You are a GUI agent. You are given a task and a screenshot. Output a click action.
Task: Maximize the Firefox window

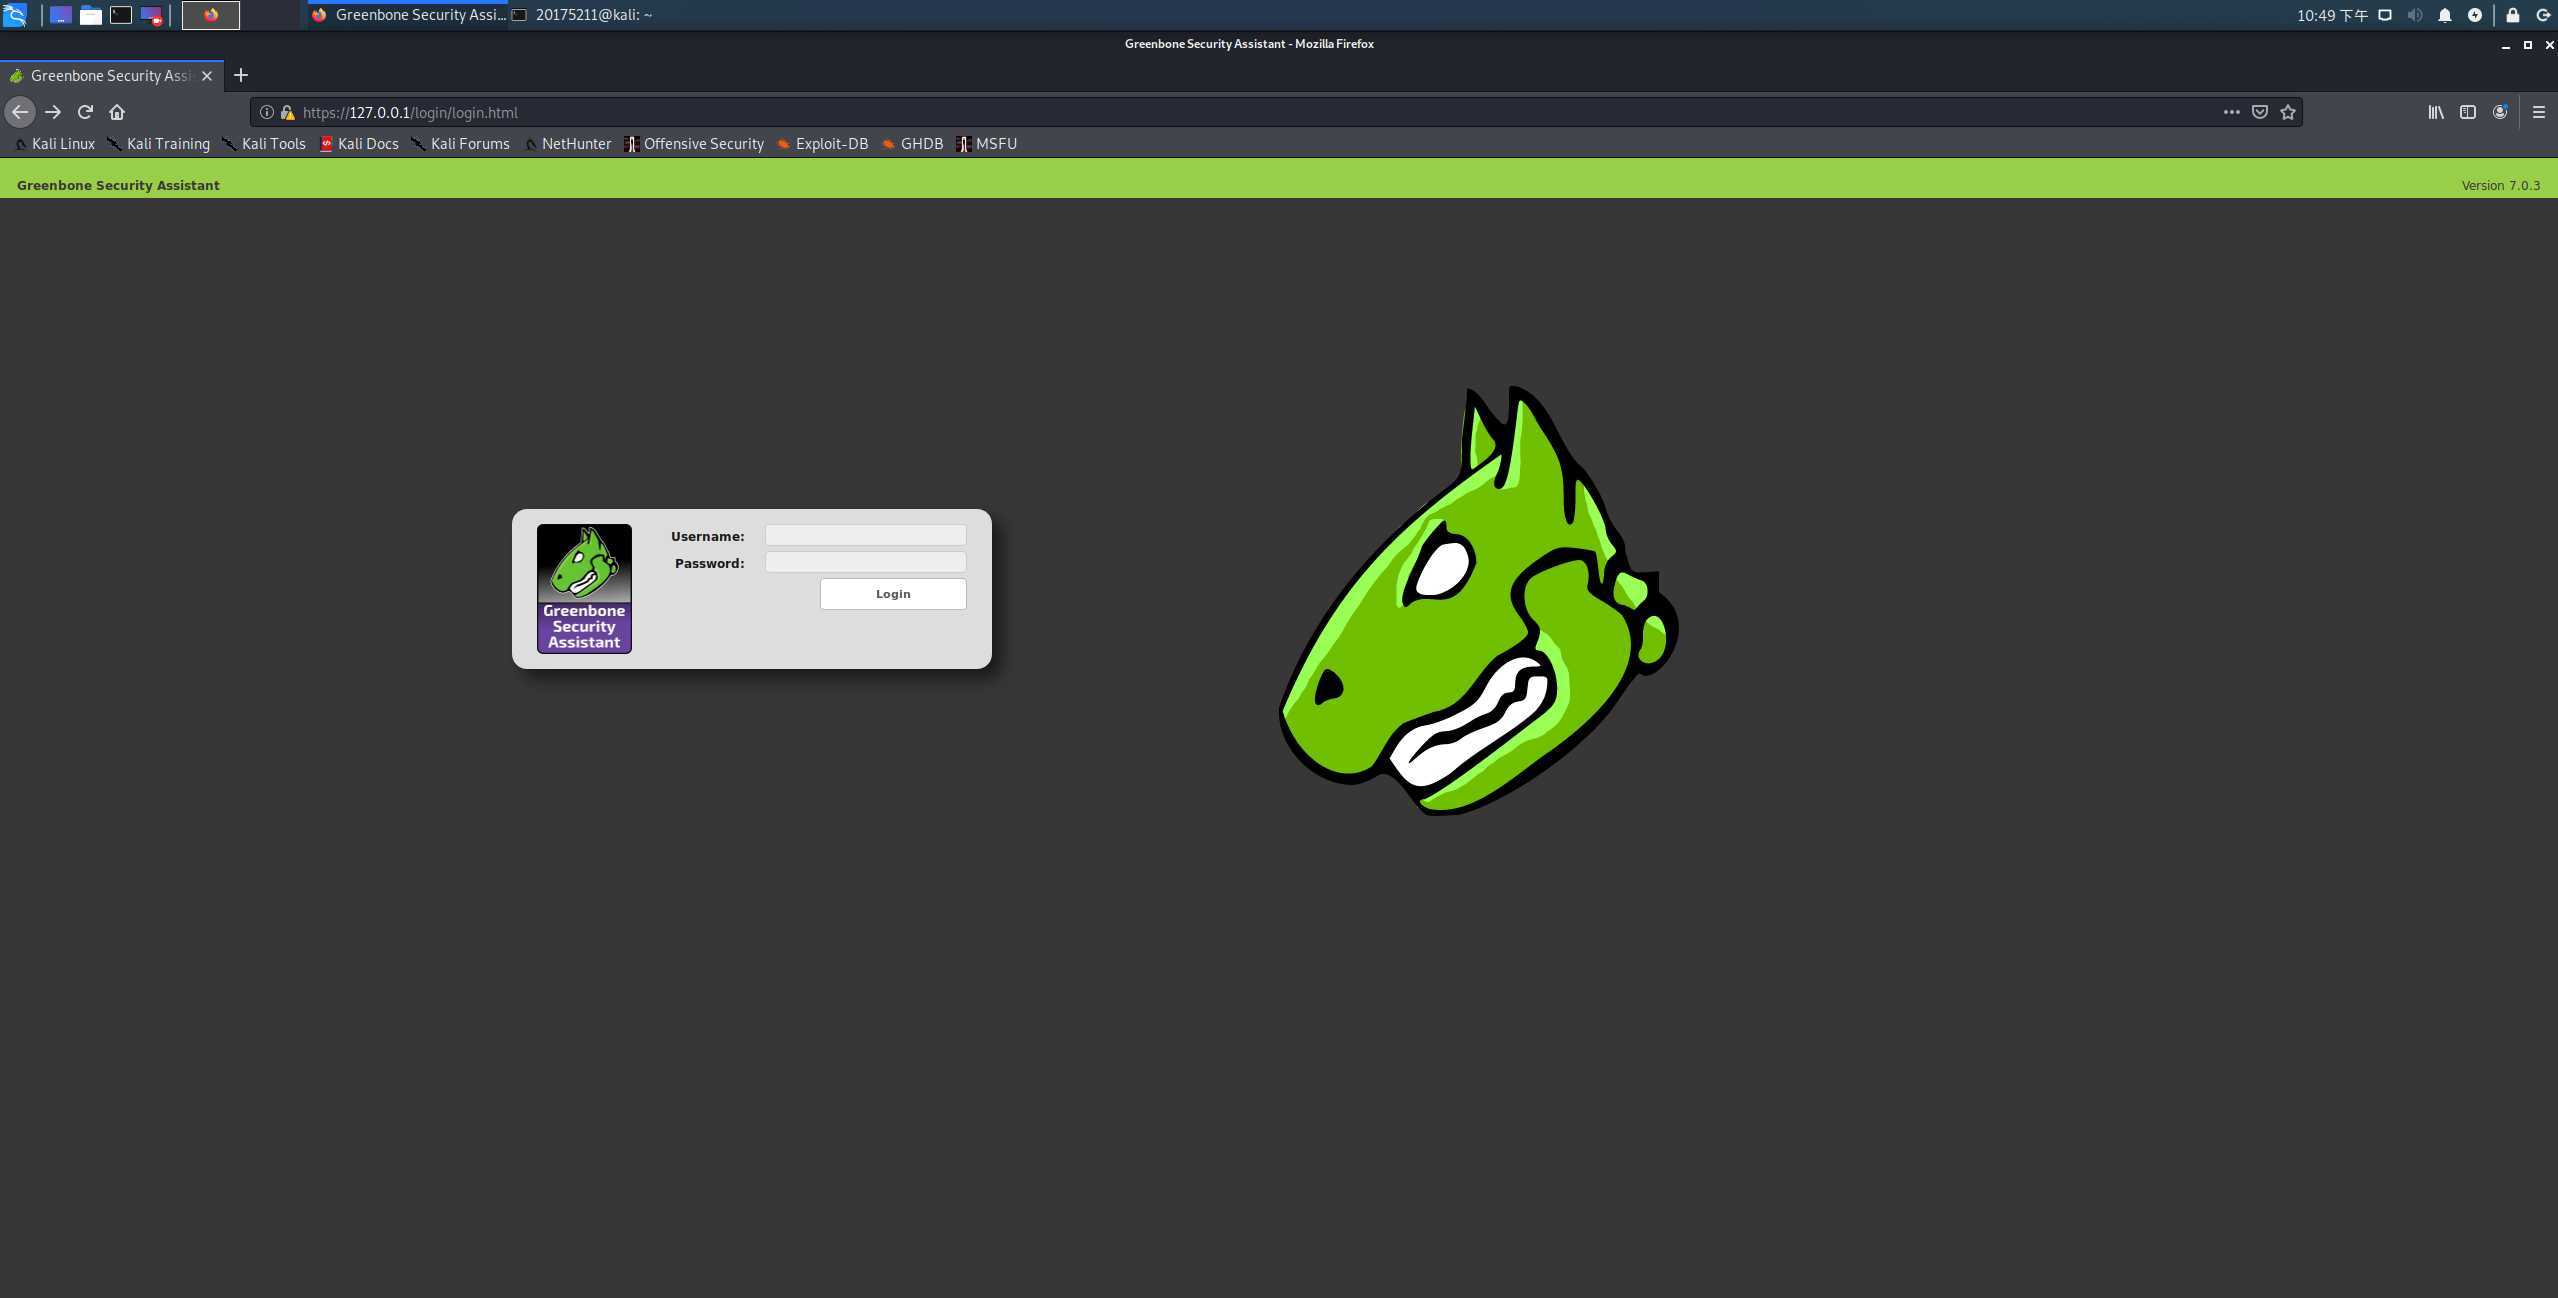[x=2527, y=45]
